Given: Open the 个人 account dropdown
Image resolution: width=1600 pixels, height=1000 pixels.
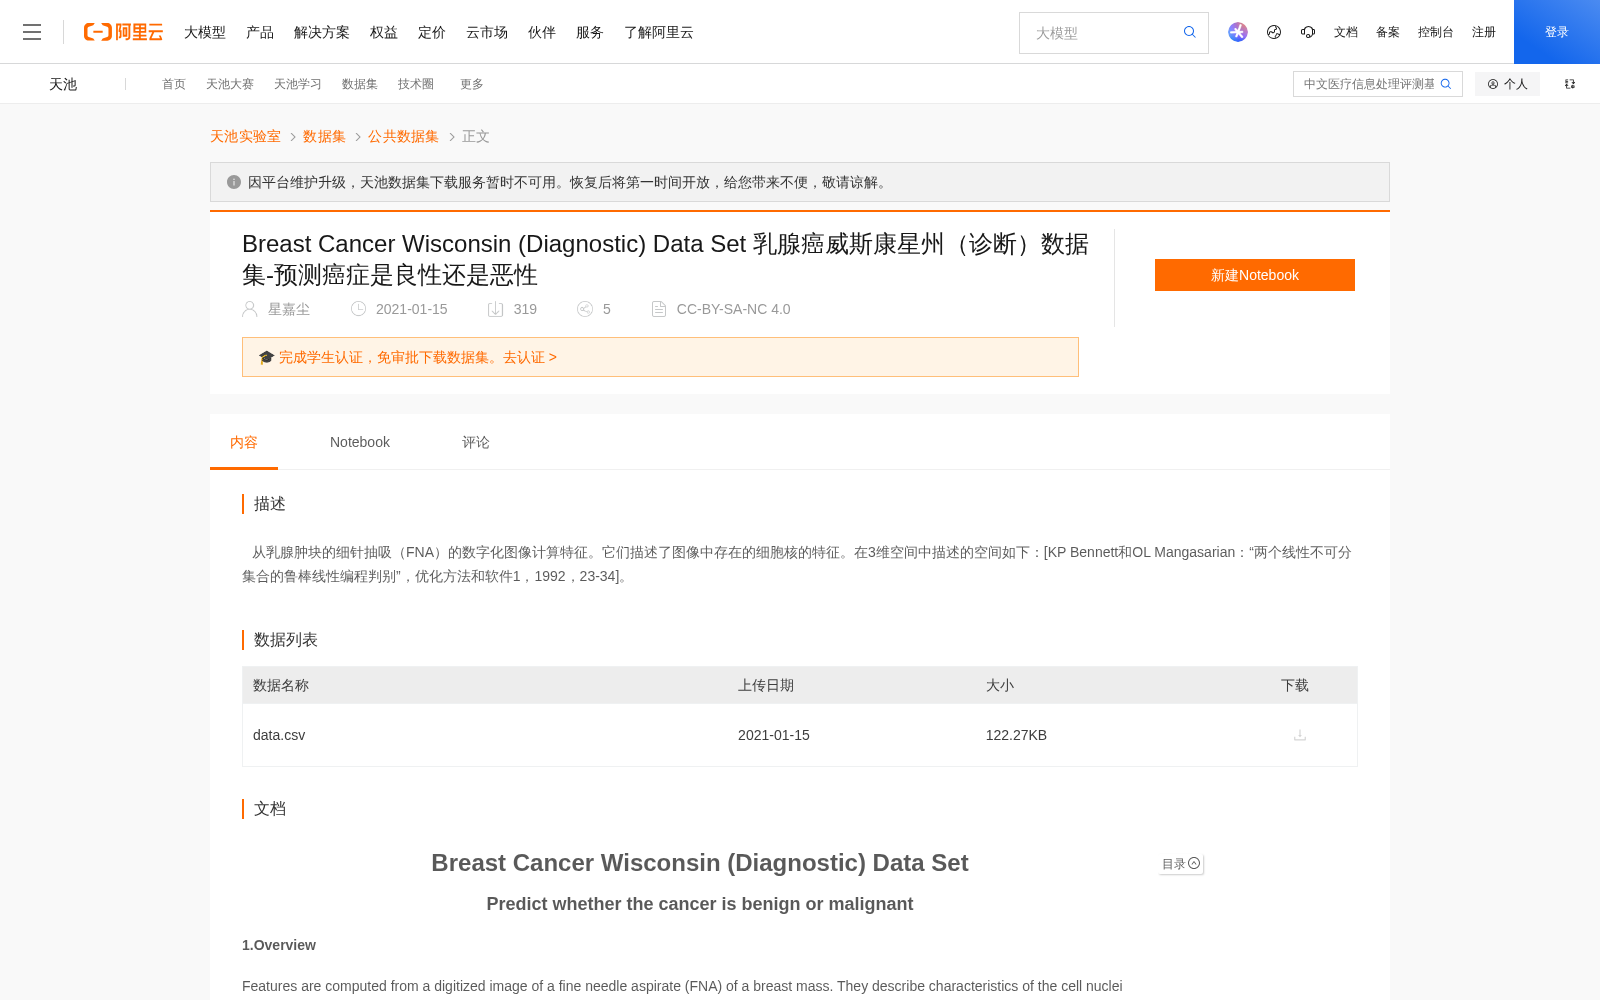Looking at the screenshot, I should [x=1507, y=84].
